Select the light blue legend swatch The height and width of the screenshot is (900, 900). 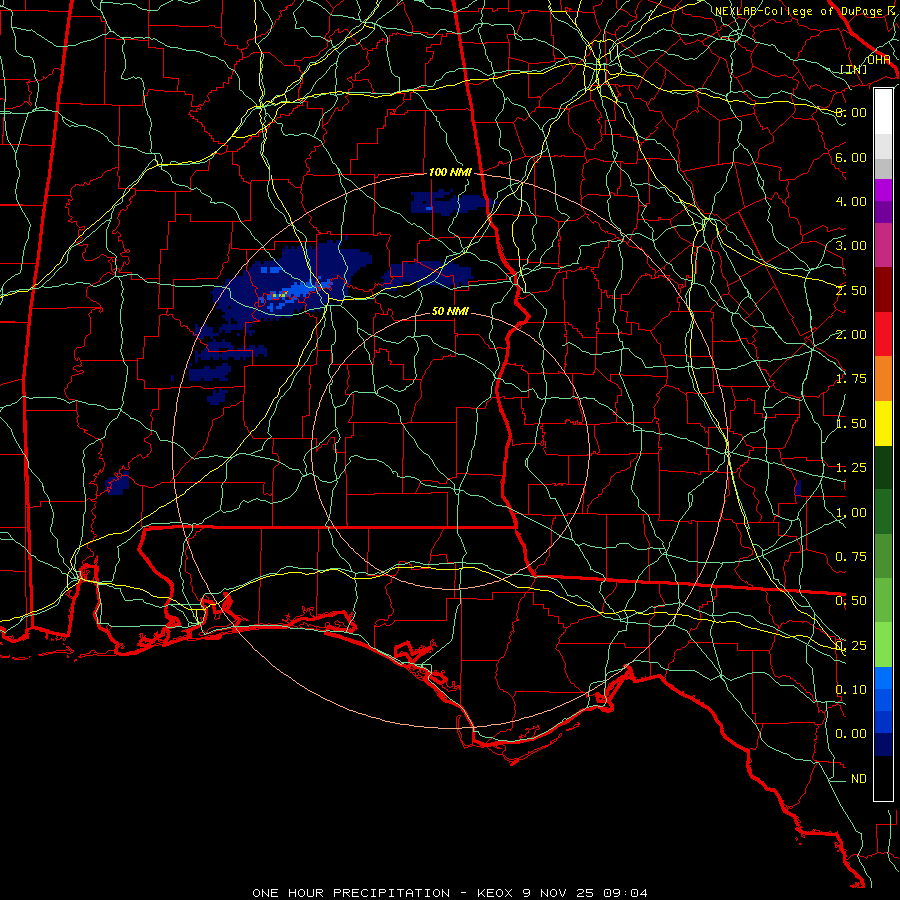(x=883, y=678)
